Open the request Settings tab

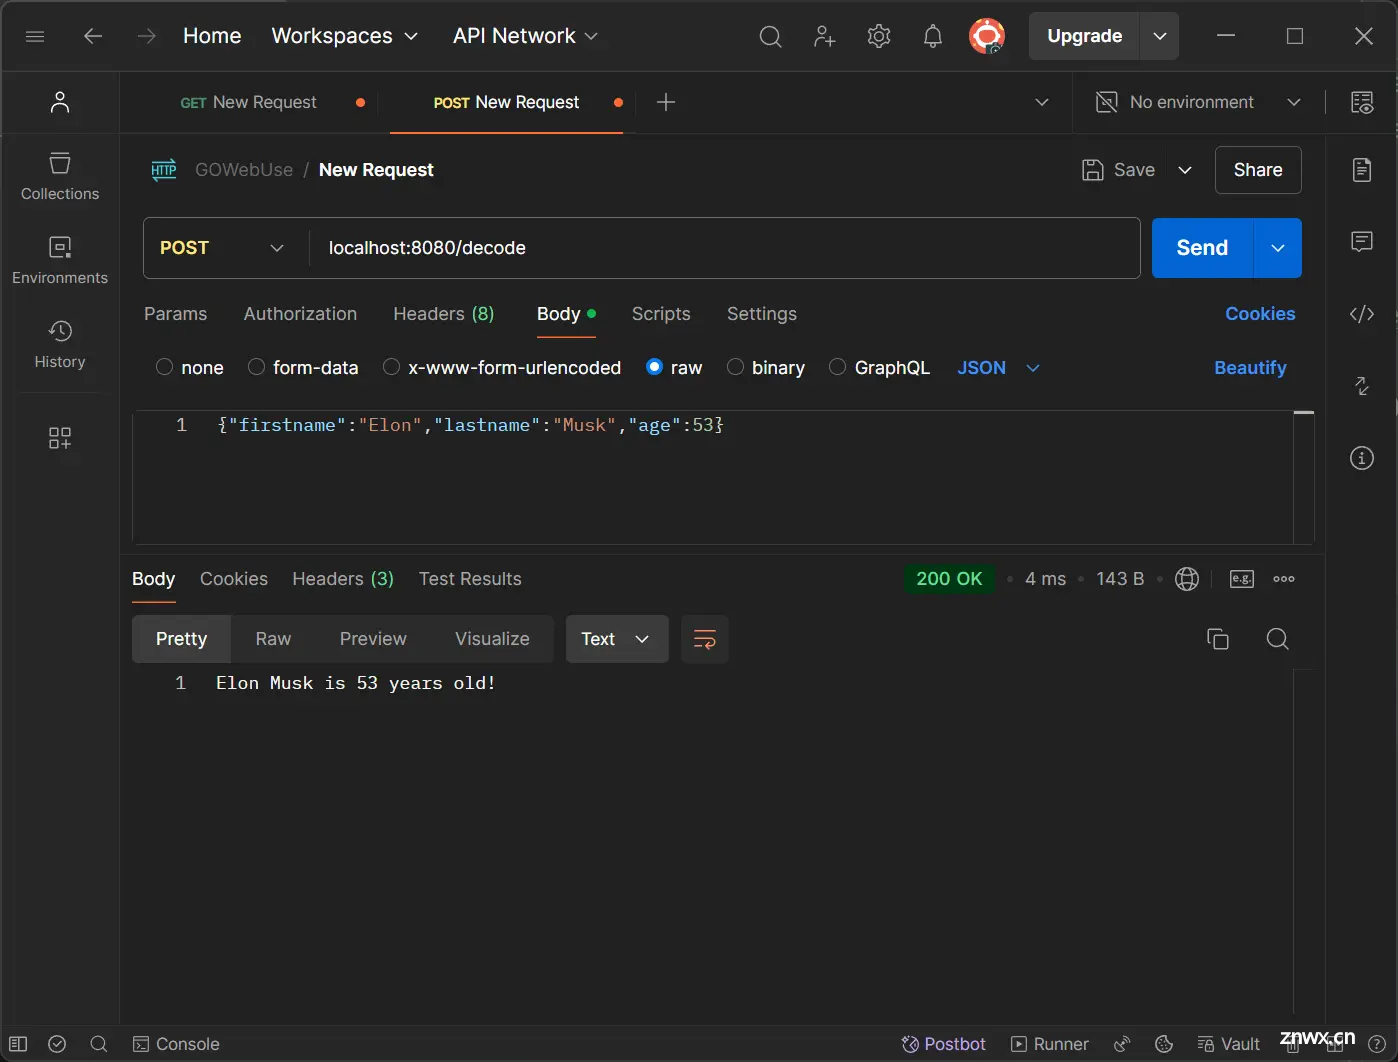click(762, 314)
